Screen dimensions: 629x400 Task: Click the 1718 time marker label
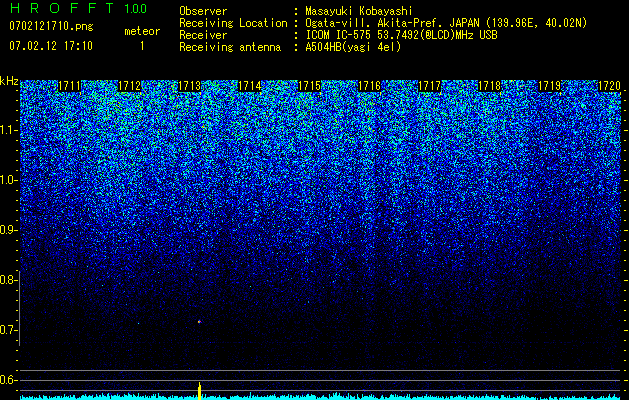(489, 86)
